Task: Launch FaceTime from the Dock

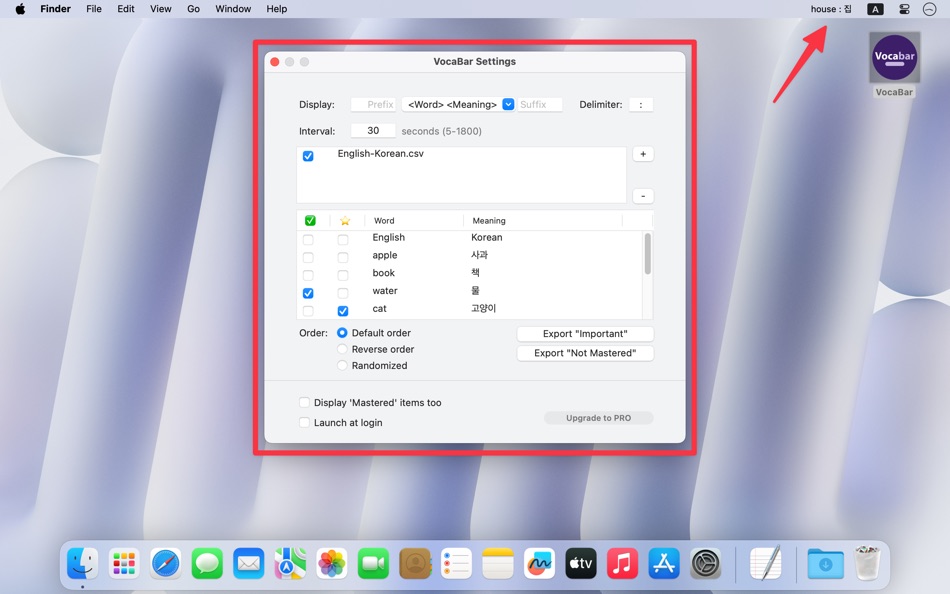Action: (373, 564)
